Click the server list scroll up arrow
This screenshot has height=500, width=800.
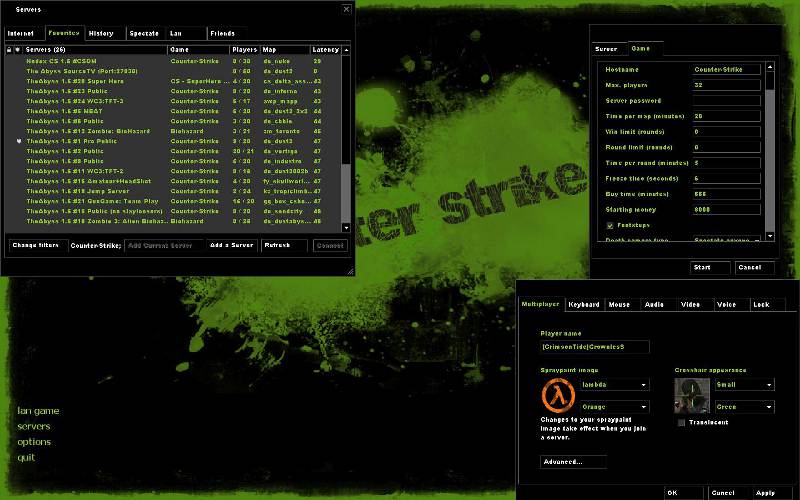(x=346, y=50)
